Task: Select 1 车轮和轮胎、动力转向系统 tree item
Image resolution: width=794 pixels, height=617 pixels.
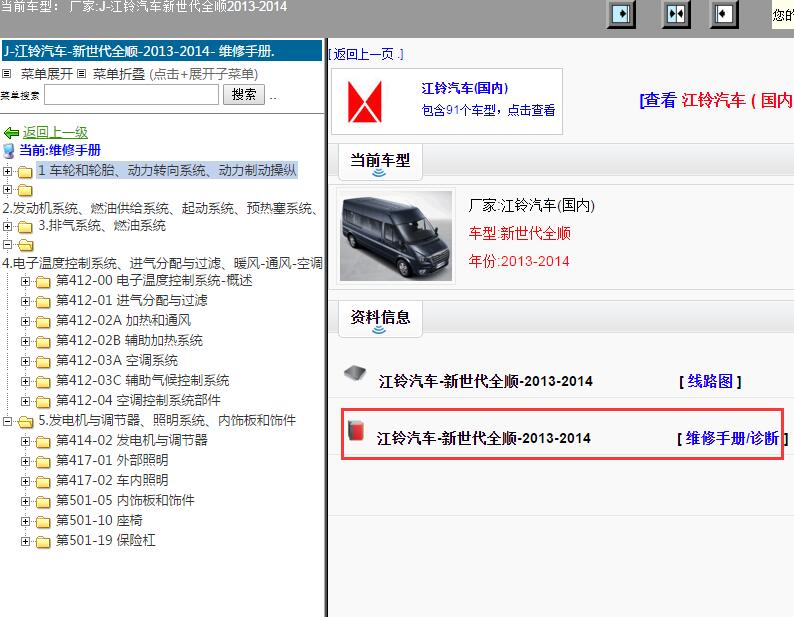Action: click(x=167, y=170)
